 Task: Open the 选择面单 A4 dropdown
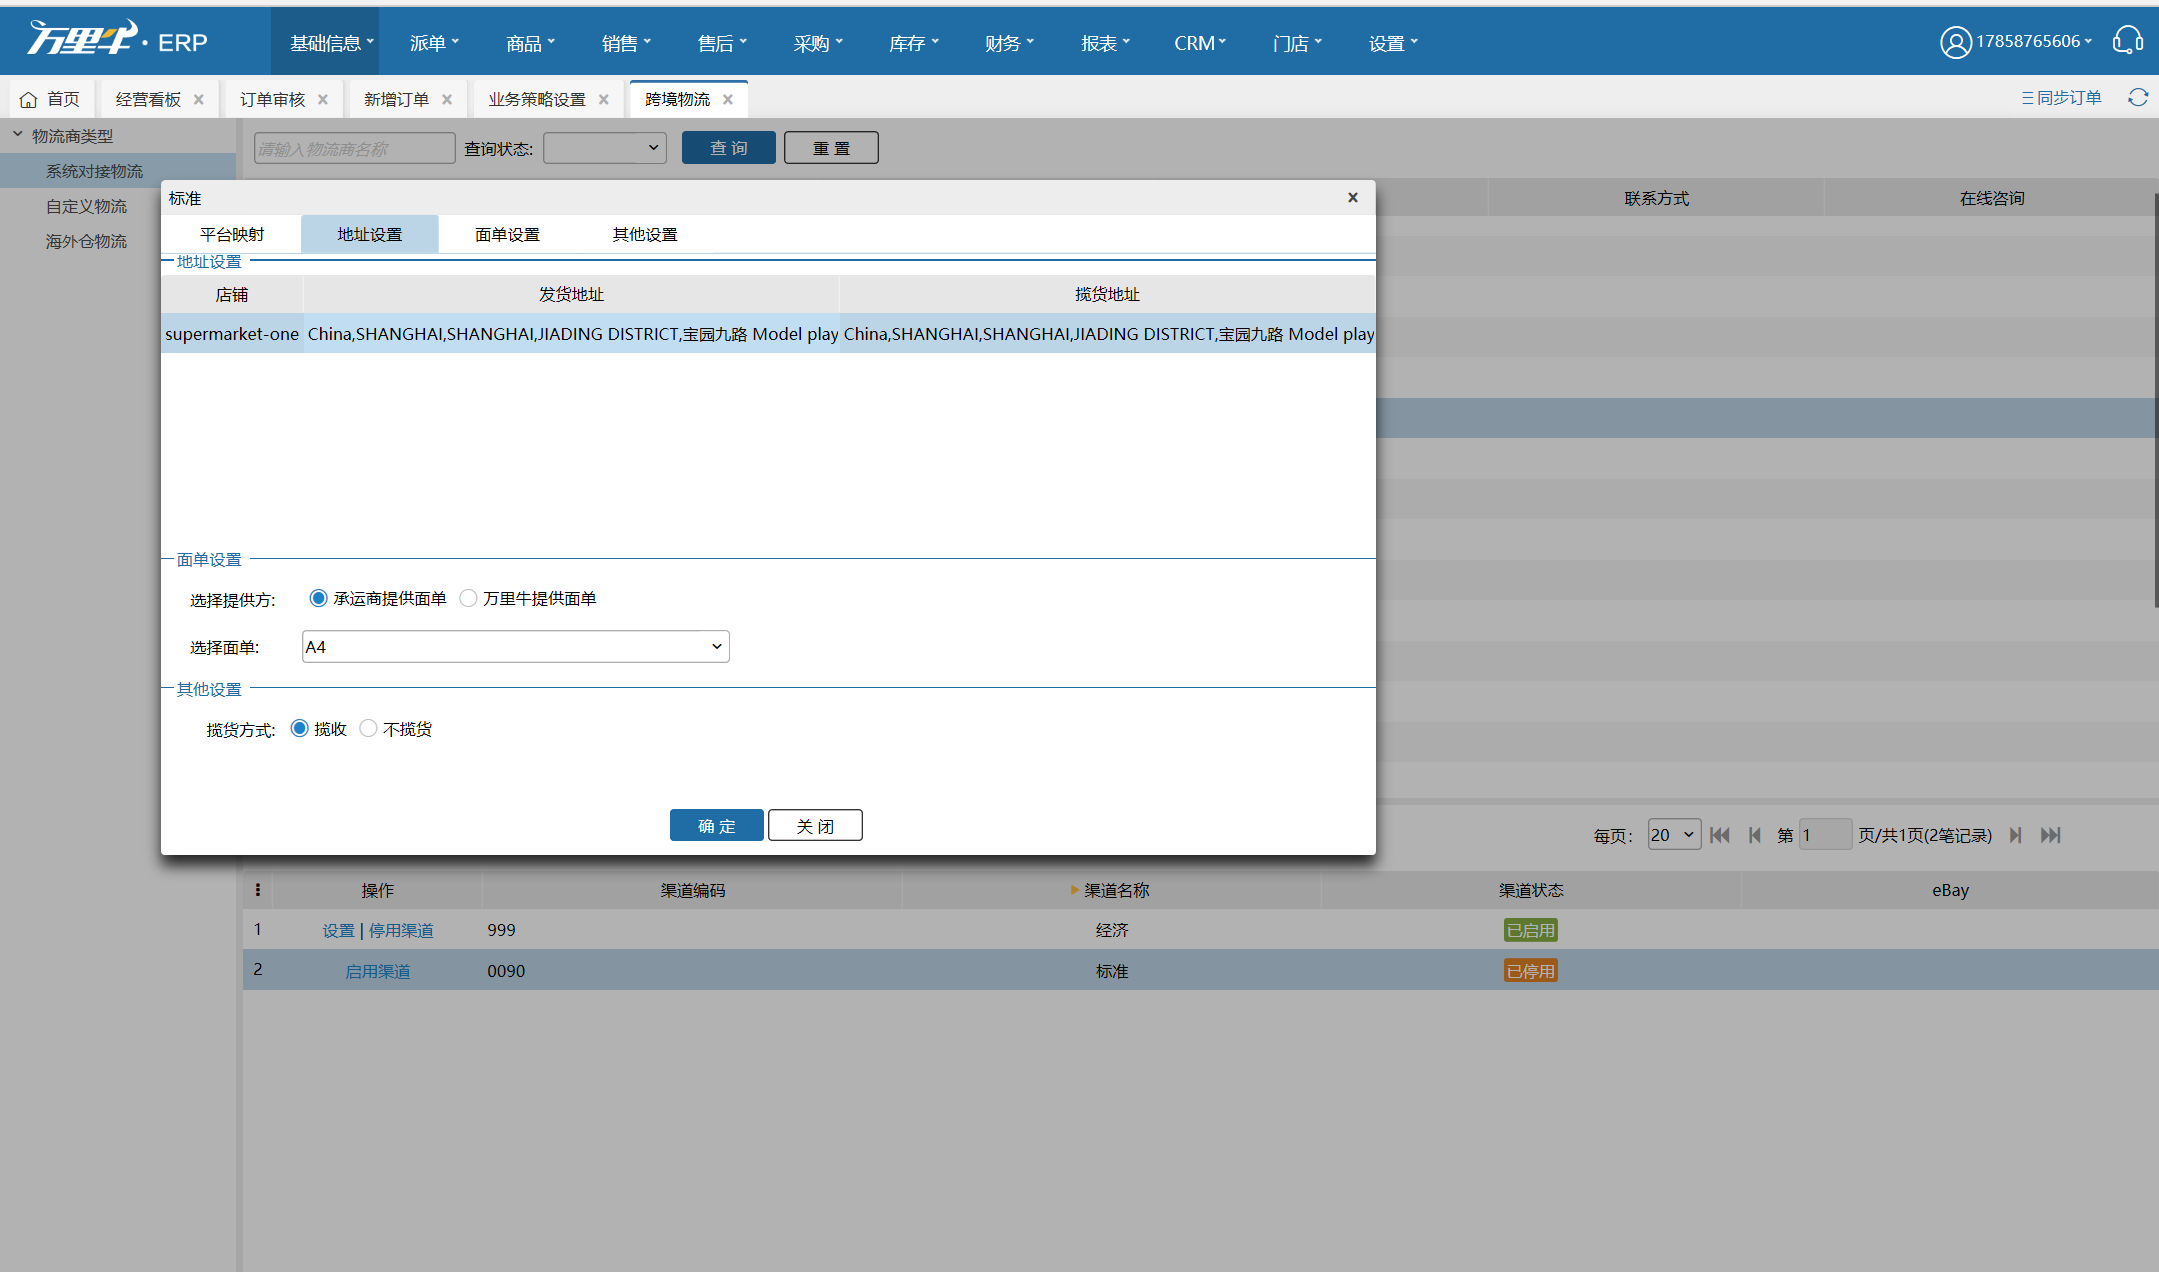[516, 647]
